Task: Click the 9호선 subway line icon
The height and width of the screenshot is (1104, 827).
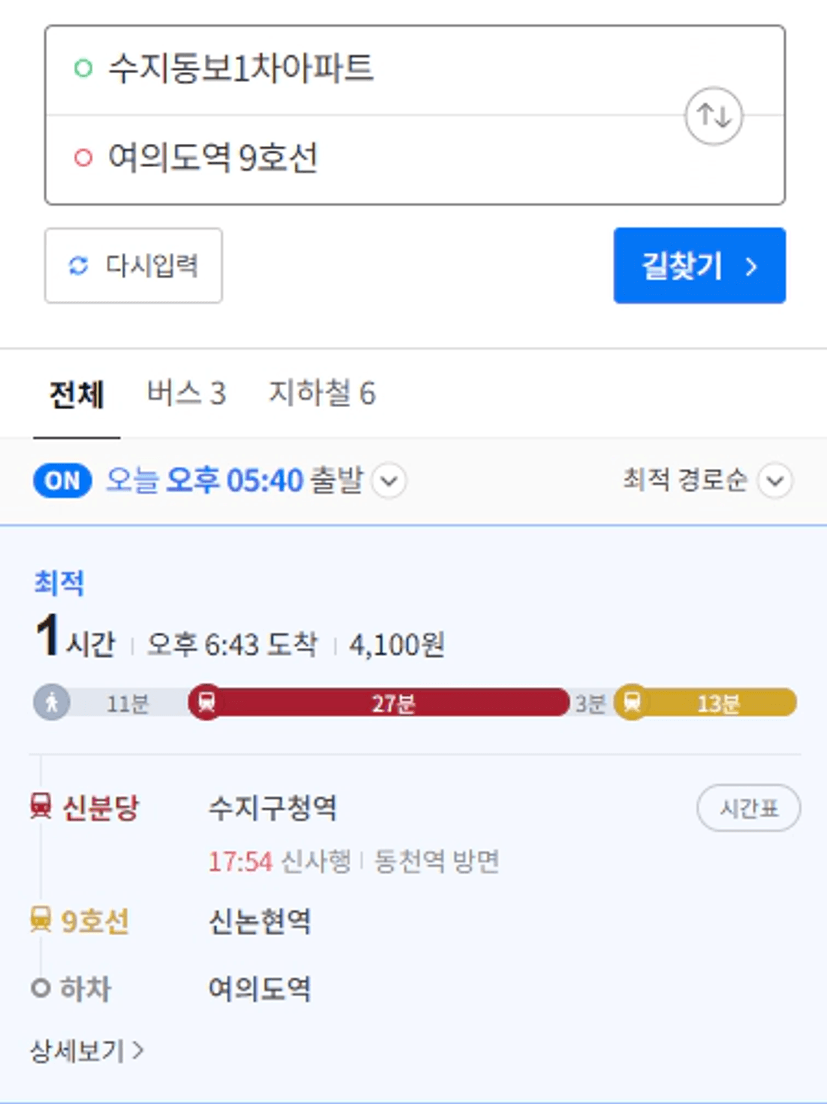Action: [41, 920]
